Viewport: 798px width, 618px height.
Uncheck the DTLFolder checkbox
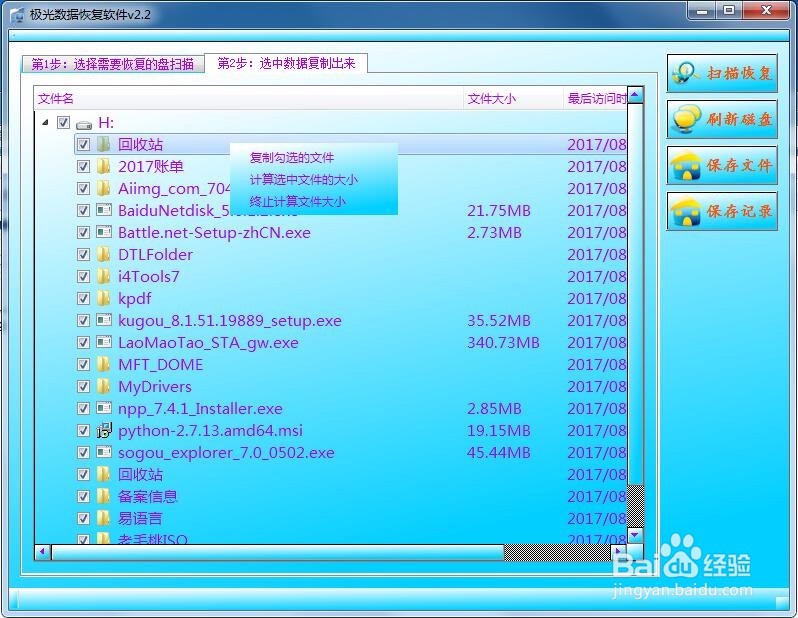pos(83,255)
